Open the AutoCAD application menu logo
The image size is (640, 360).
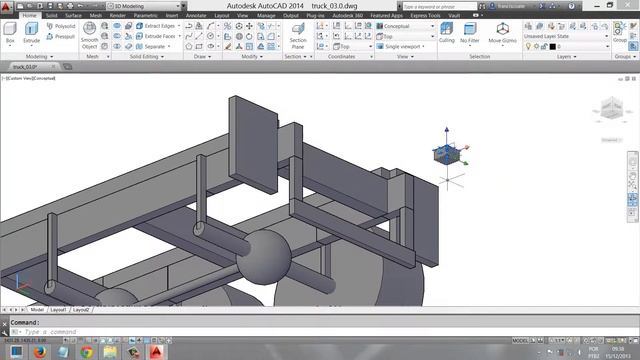click(x=6, y=7)
